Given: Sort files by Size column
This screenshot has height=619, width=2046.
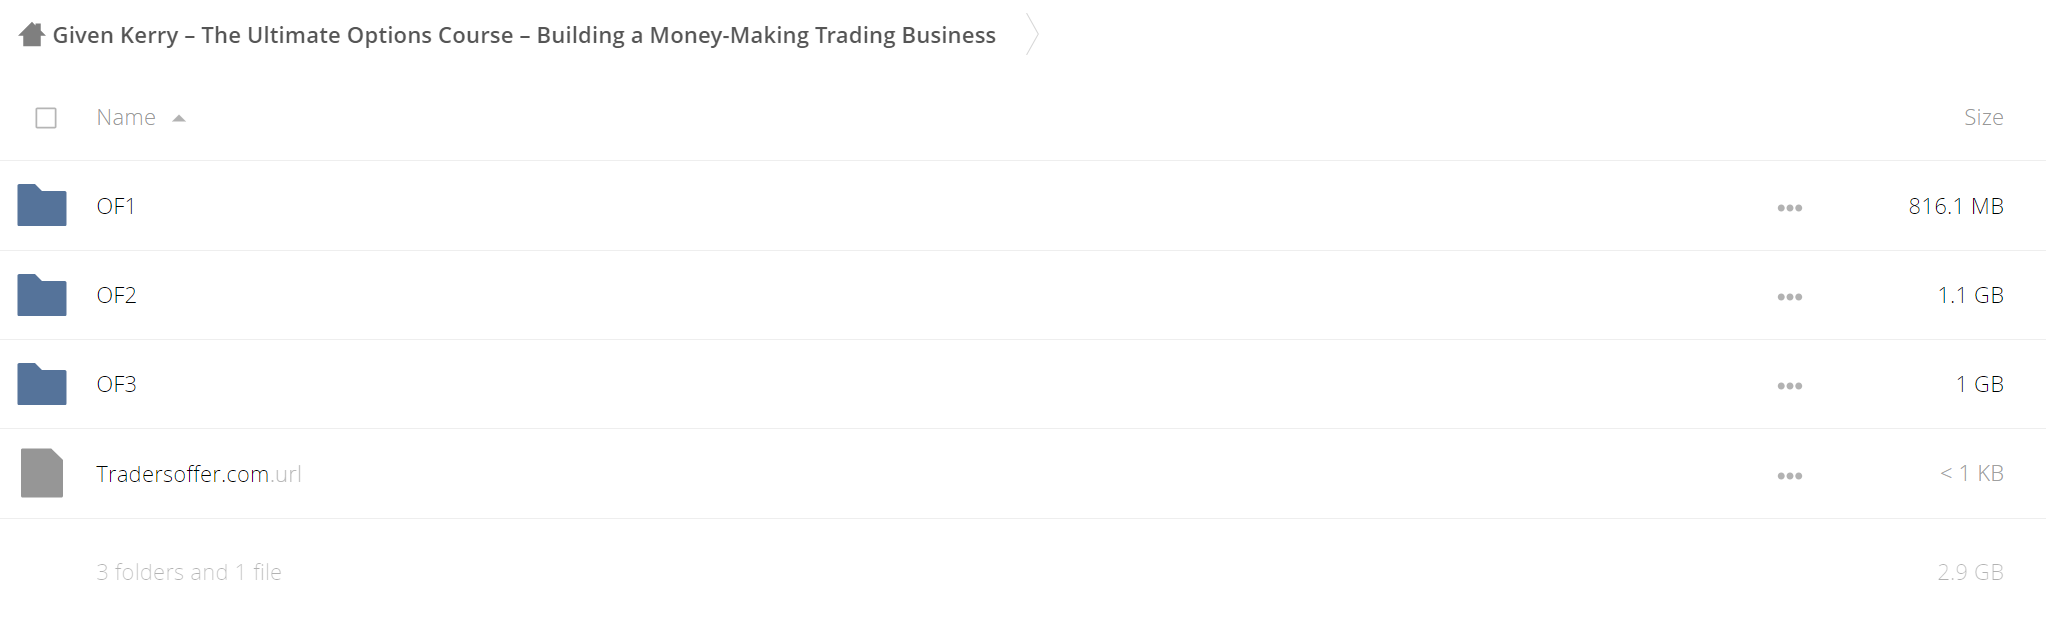Looking at the screenshot, I should (1983, 117).
